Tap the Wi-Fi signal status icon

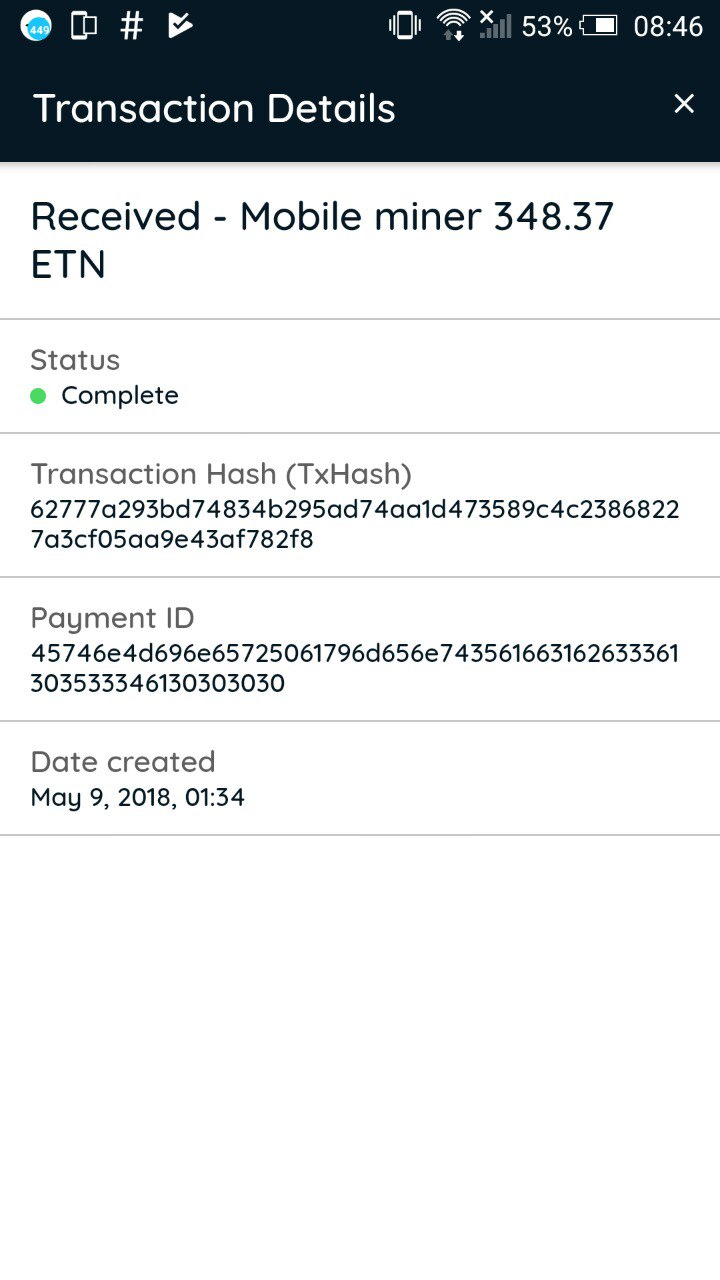453,26
